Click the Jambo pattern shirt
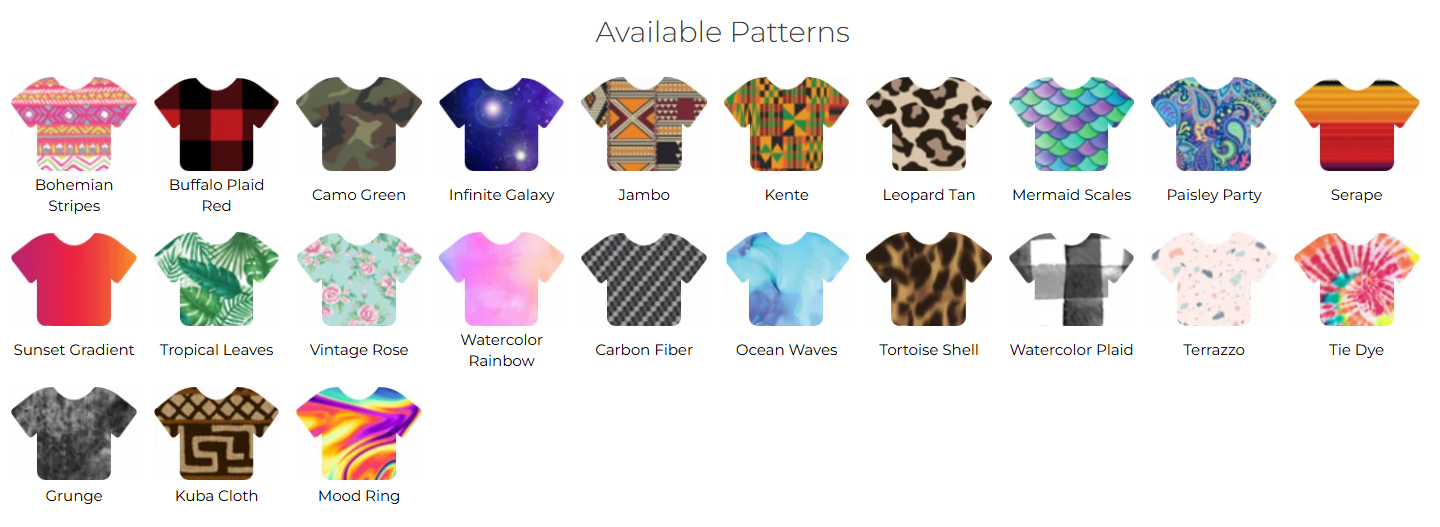Screen dimensions: 1440x527 pyautogui.click(x=644, y=124)
